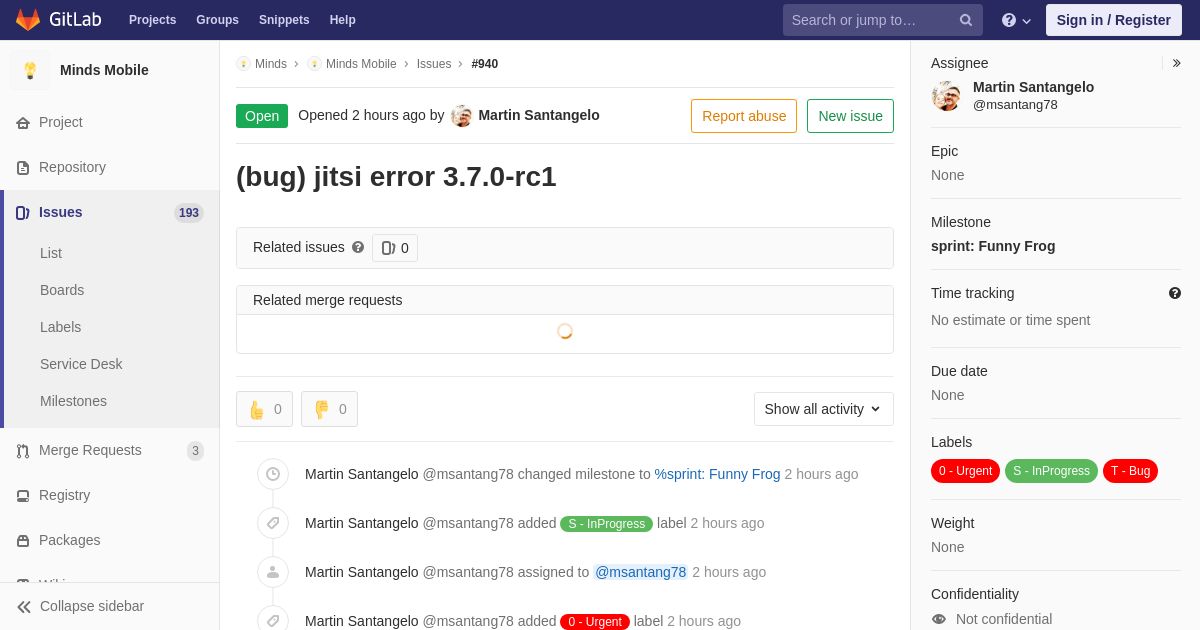1200x630 pixels.
Task: Click the Related issues help question icon
Action: (358, 247)
